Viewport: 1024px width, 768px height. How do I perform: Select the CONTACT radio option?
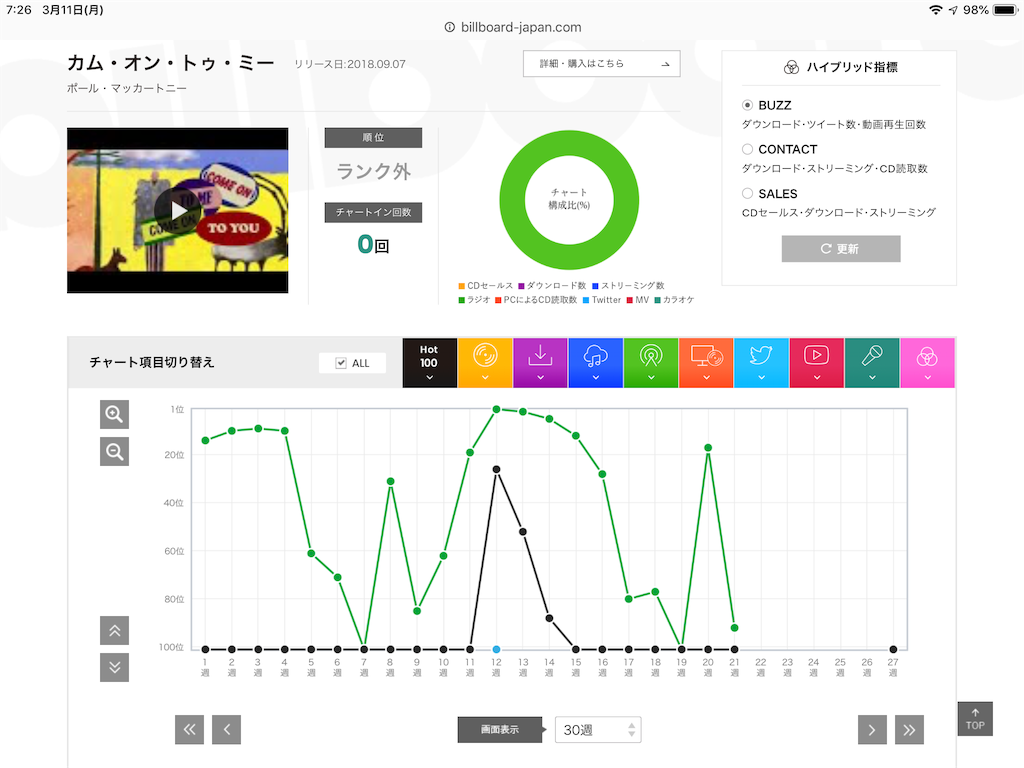click(x=747, y=149)
